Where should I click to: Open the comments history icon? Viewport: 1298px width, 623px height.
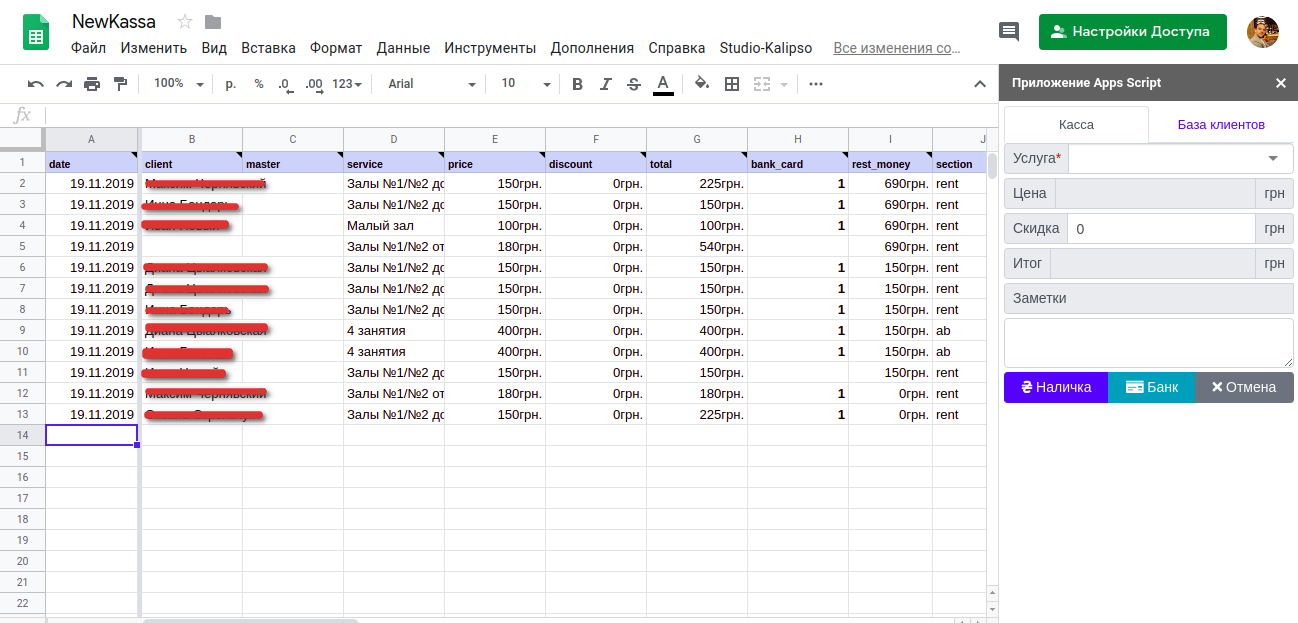coord(1009,31)
